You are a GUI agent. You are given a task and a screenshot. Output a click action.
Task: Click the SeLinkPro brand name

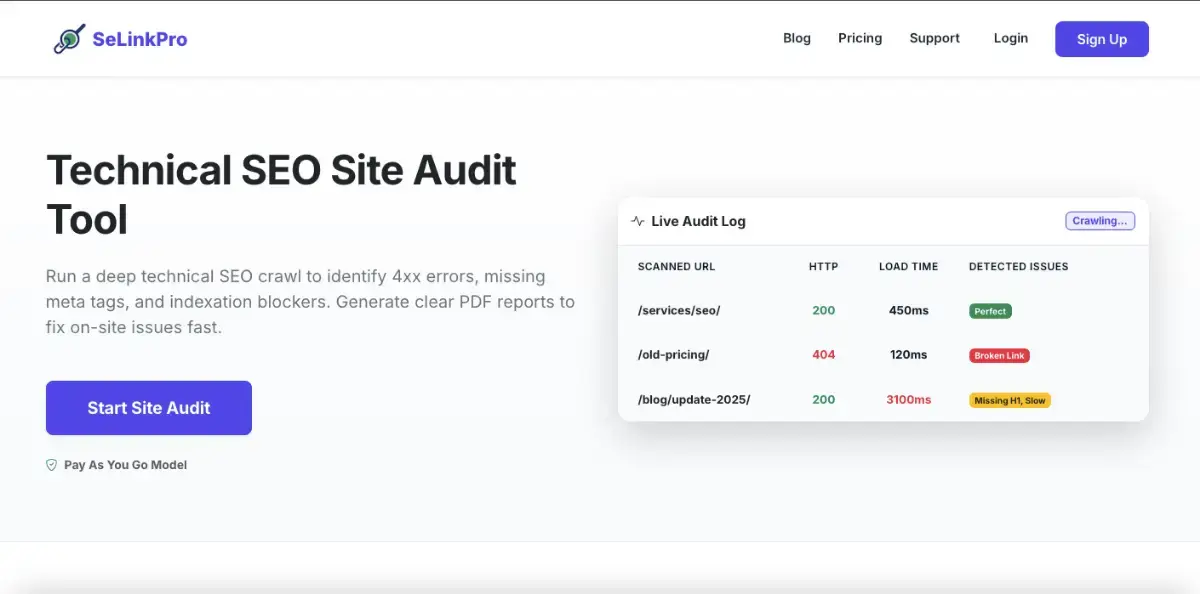coord(140,39)
